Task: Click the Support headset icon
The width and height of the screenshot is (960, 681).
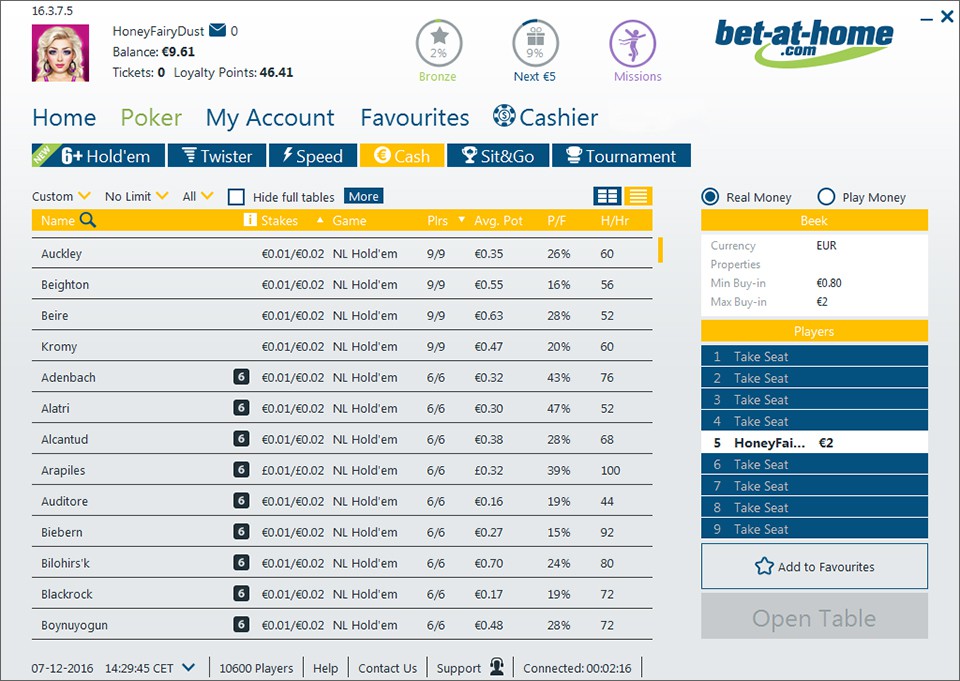Action: point(496,668)
